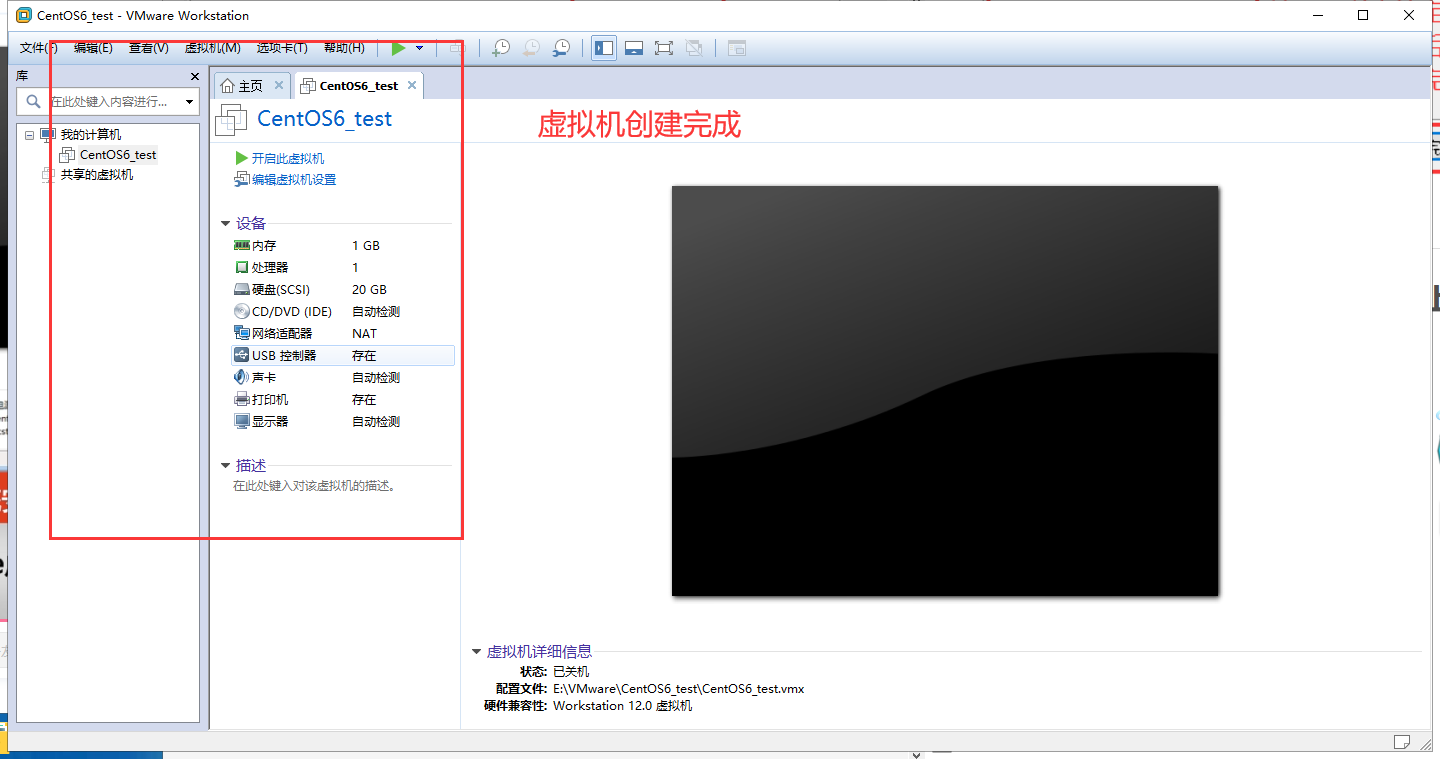This screenshot has height=759, width=1440.
Task: Close the VMware Workstation window
Action: pyautogui.click(x=1409, y=15)
